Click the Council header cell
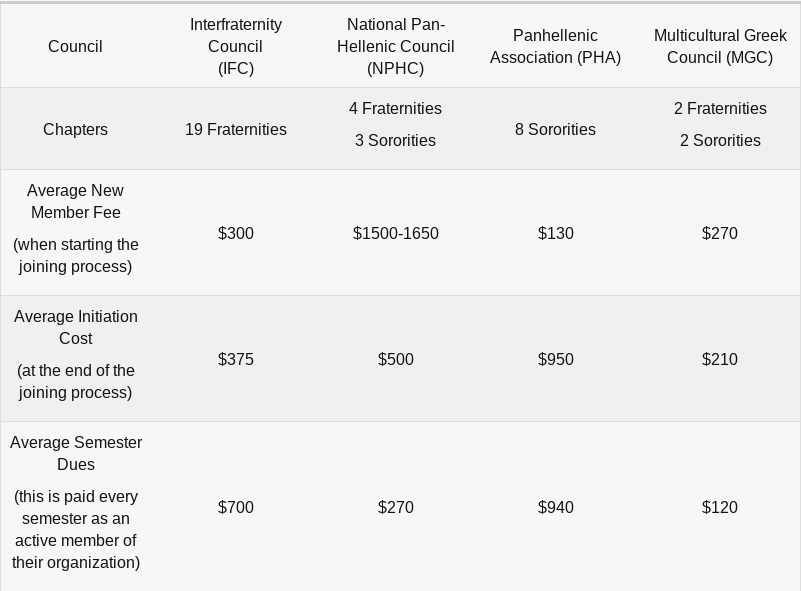 tap(75, 46)
